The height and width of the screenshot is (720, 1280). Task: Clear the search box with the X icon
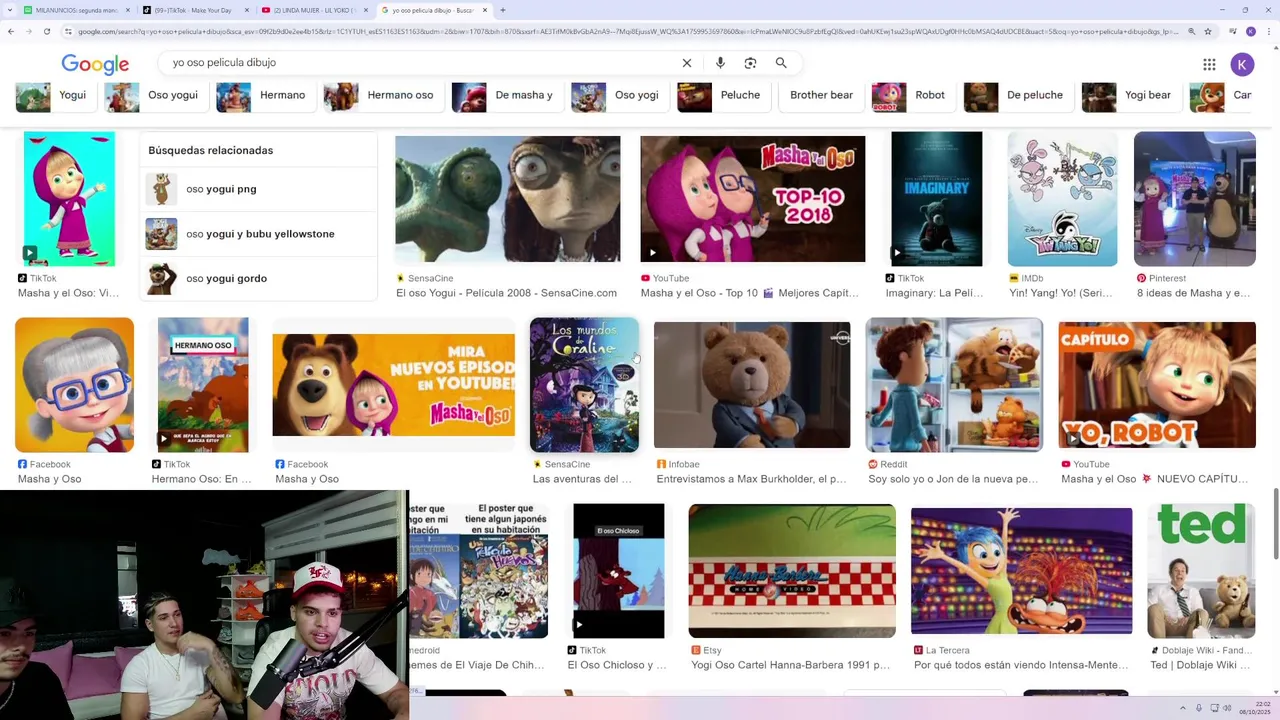pos(687,63)
